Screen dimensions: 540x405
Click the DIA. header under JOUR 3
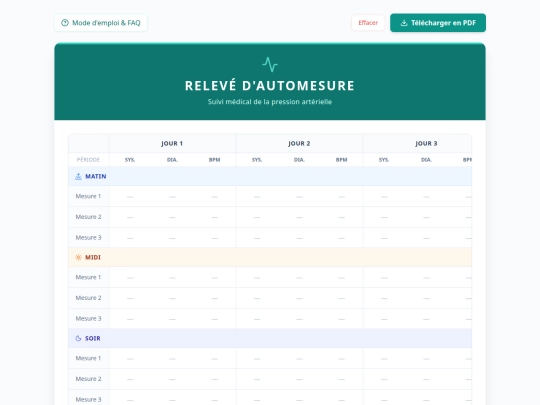click(x=426, y=160)
